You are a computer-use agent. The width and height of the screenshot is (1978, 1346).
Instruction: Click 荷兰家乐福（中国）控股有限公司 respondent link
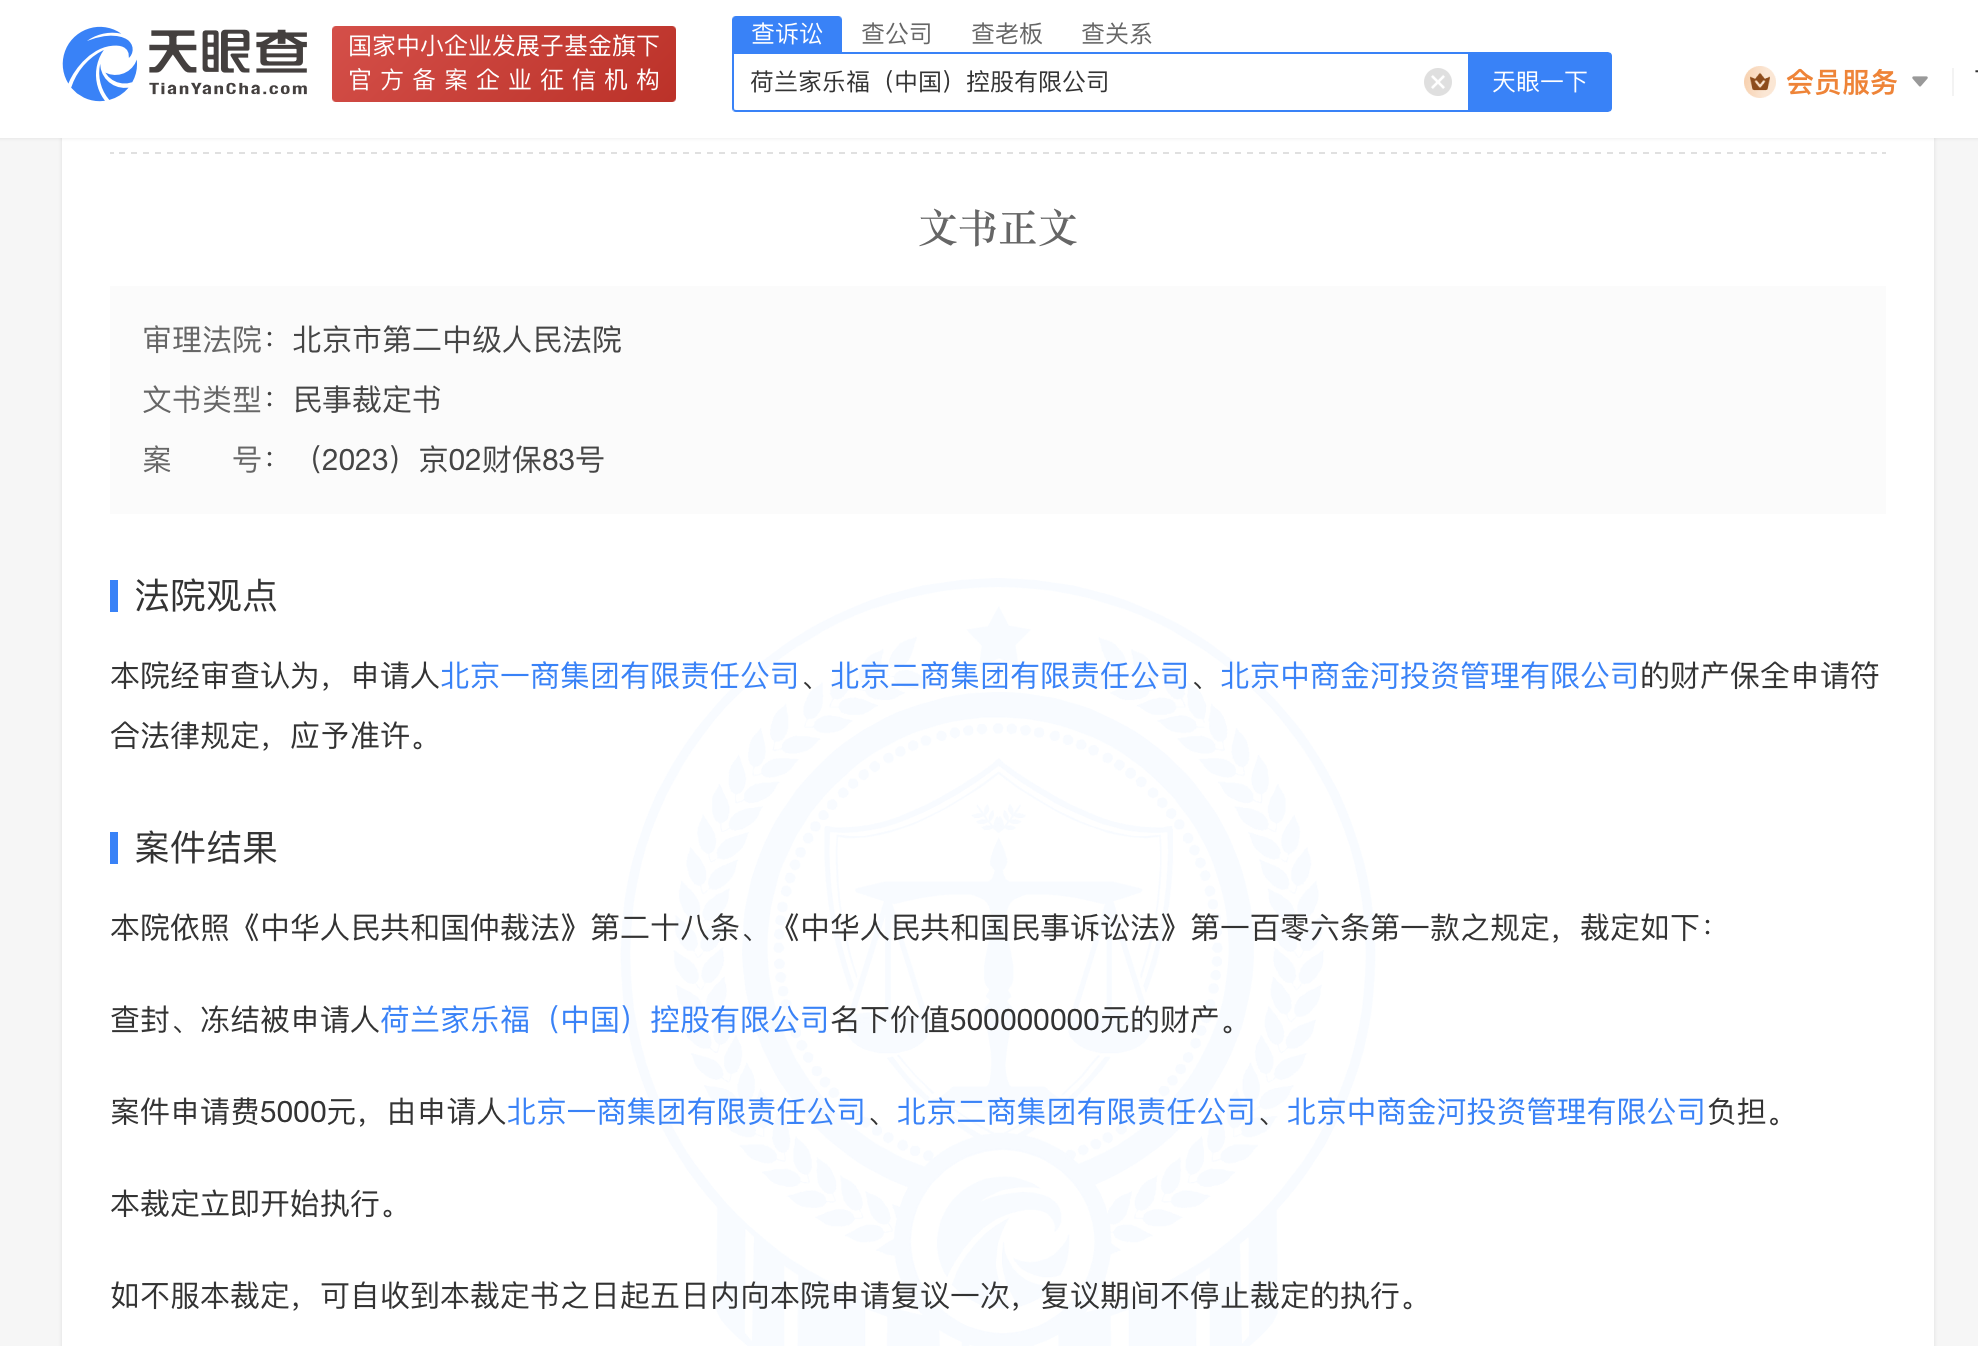click(x=604, y=1020)
